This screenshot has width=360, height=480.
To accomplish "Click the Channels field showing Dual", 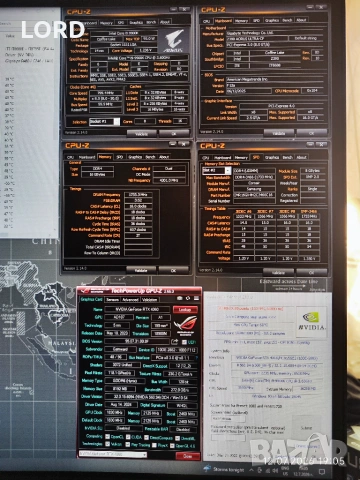I will point(169,169).
